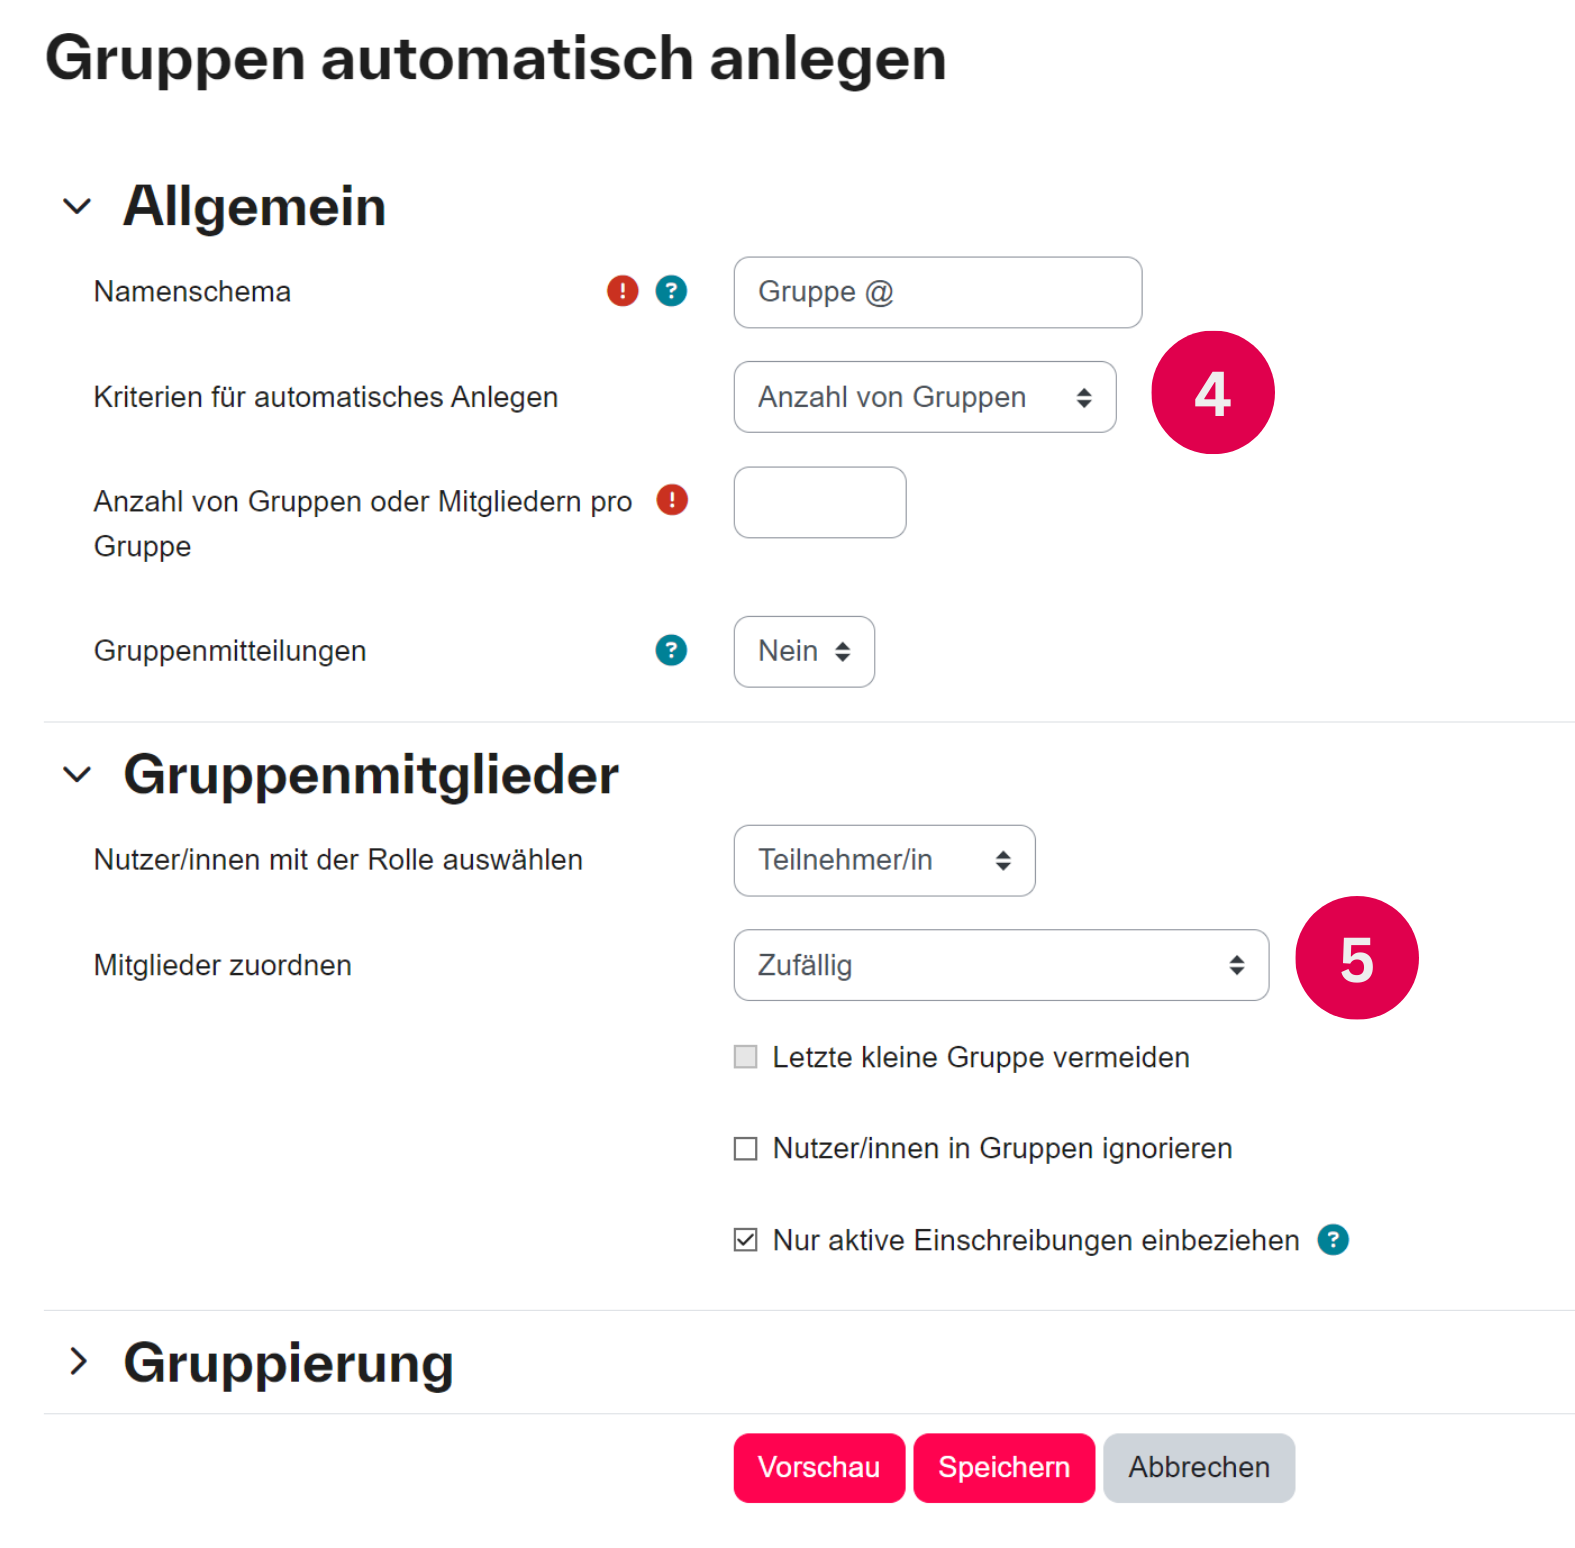
Task: Toggle Letzte kleine Gruppe vermeiden
Action: pos(745,1056)
